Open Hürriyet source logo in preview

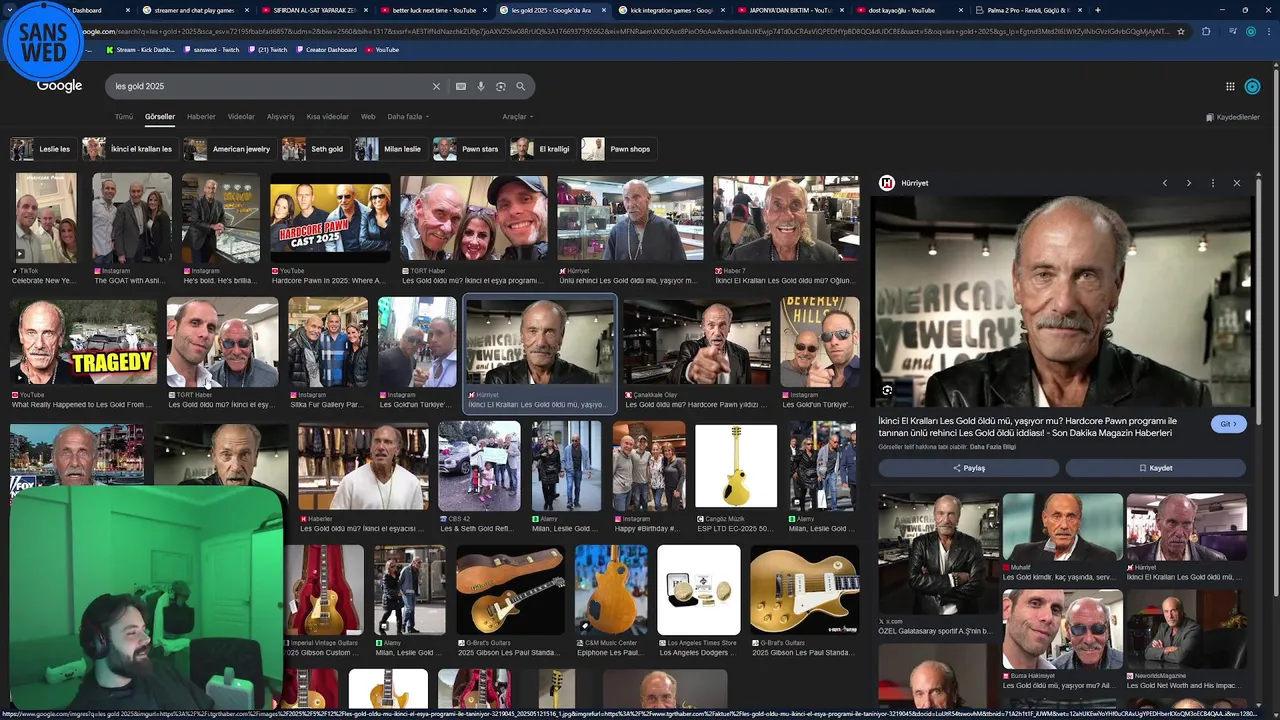887,183
